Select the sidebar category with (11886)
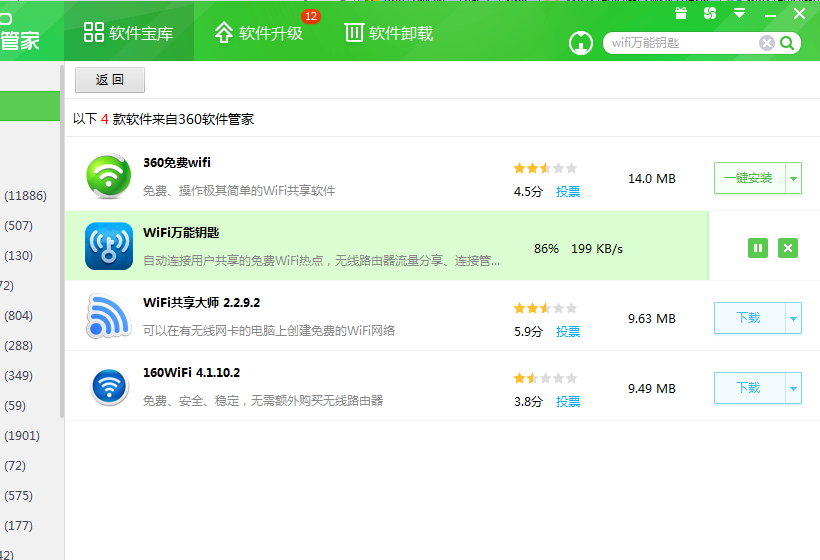This screenshot has width=820, height=560. point(25,196)
